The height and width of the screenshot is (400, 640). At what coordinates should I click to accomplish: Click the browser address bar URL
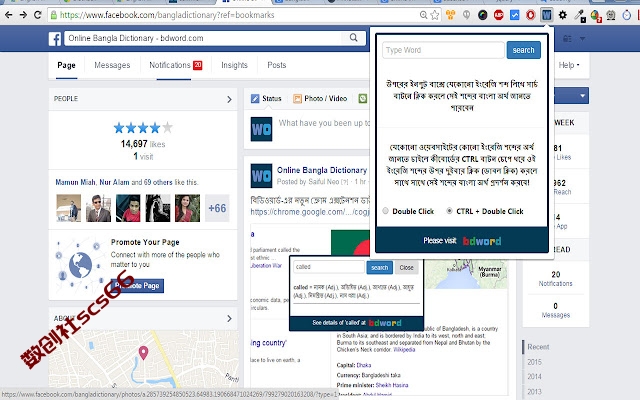(x=167, y=15)
